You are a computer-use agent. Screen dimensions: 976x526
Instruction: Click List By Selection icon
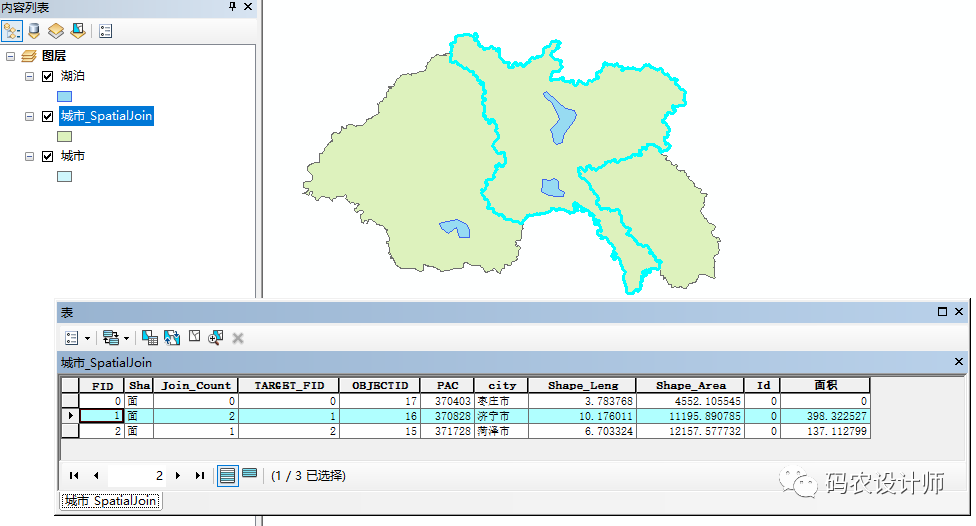(x=77, y=31)
